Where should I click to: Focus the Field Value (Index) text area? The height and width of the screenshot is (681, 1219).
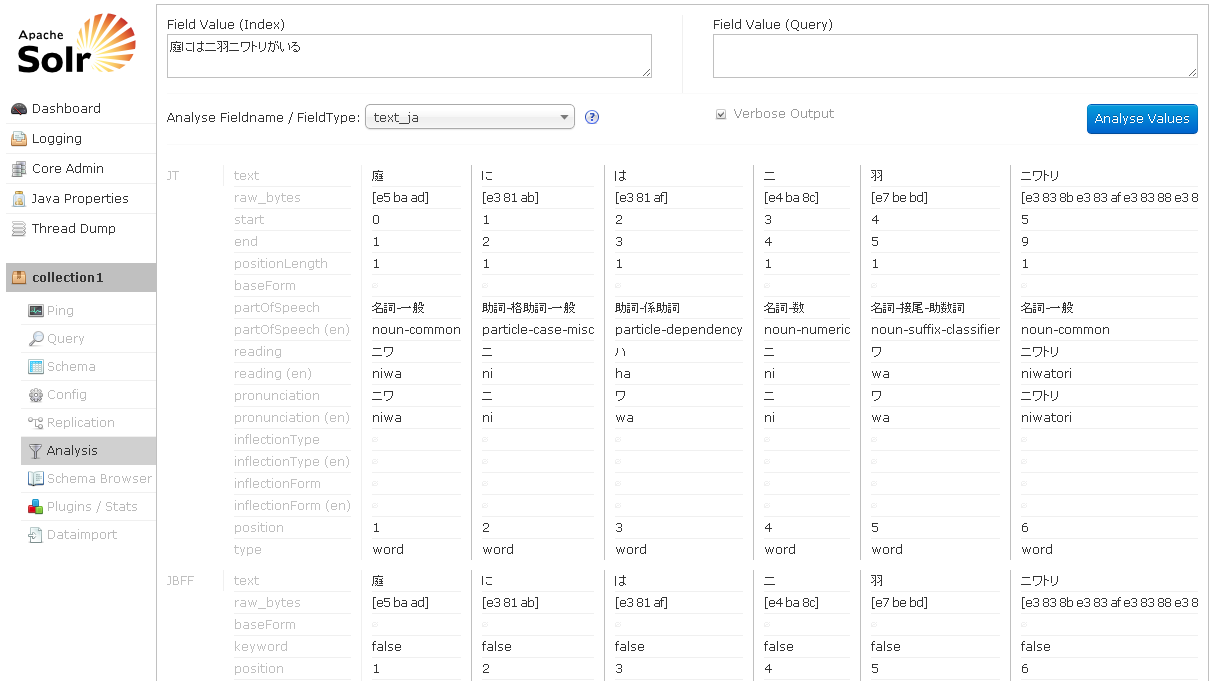pyautogui.click(x=409, y=56)
